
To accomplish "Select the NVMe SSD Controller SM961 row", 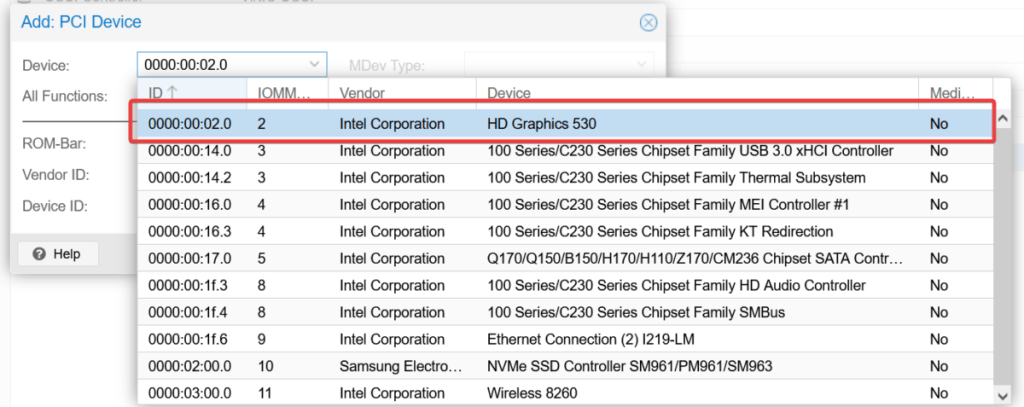I will point(566,366).
